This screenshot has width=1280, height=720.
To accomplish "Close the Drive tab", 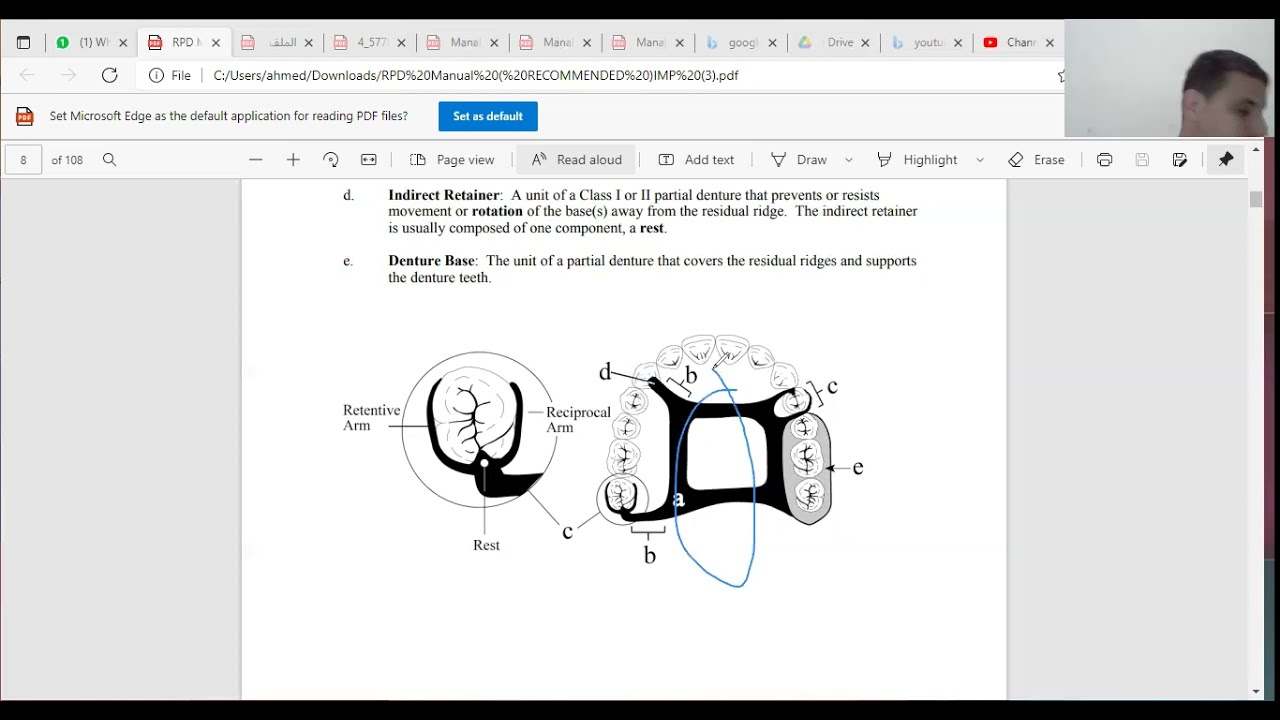I will coord(865,43).
